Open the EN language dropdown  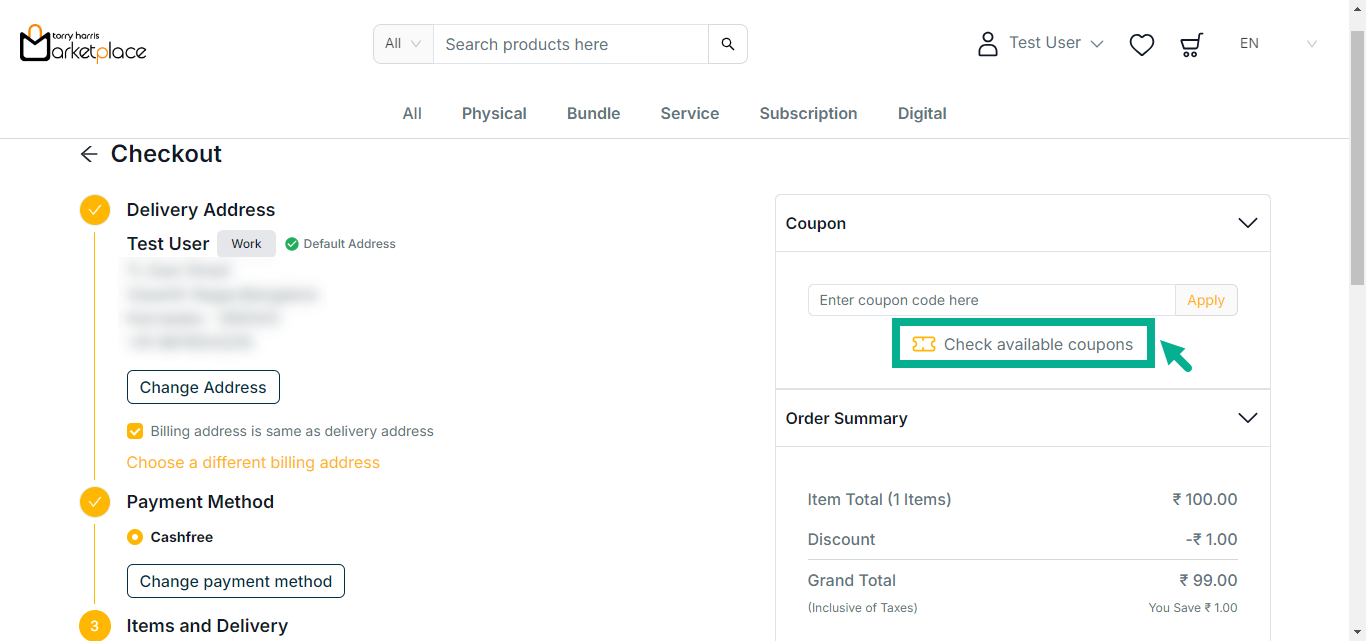click(1278, 44)
